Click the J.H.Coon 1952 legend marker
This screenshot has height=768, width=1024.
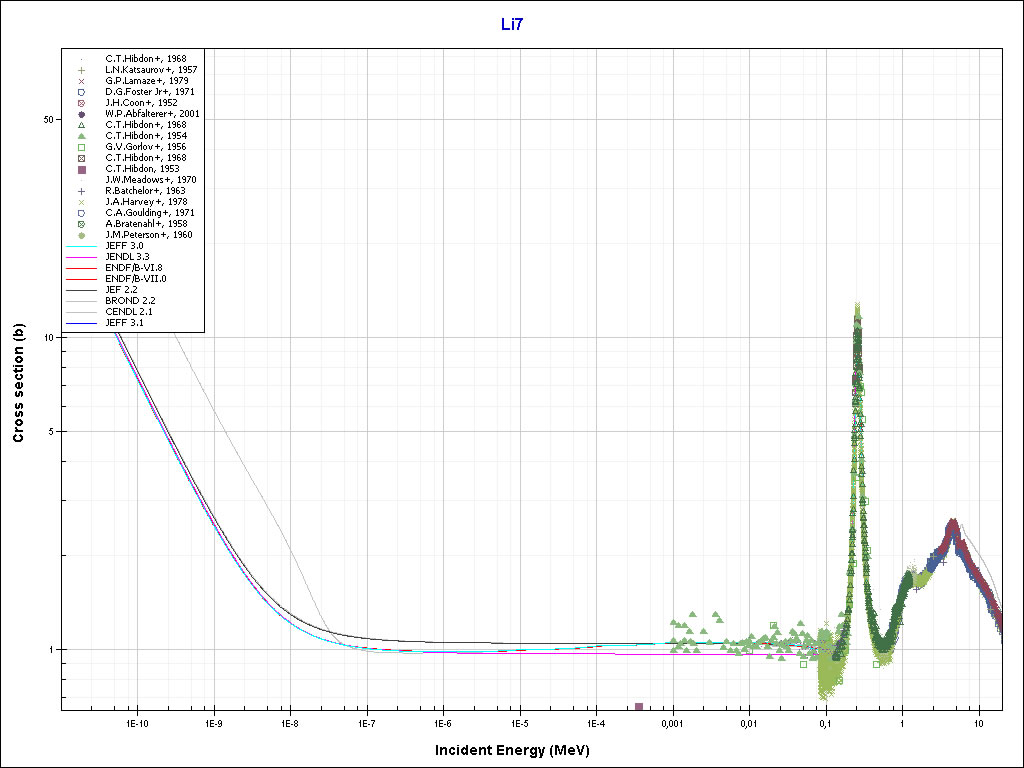[x=83, y=103]
